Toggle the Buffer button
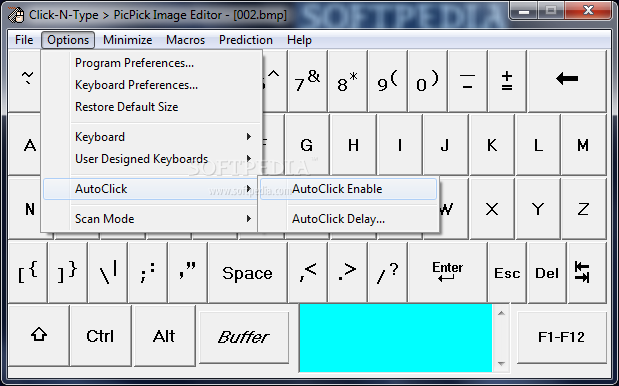Screen dimensions: 619x386 [x=244, y=337]
